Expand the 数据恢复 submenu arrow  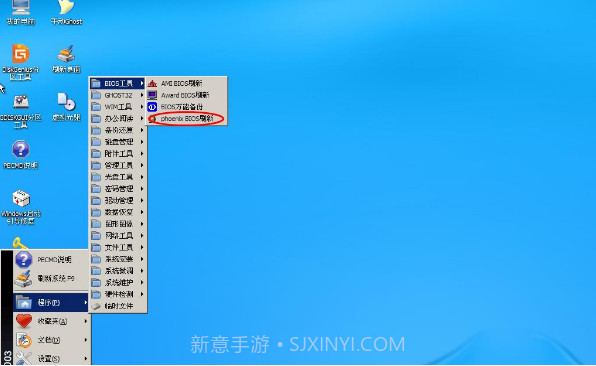(142, 212)
